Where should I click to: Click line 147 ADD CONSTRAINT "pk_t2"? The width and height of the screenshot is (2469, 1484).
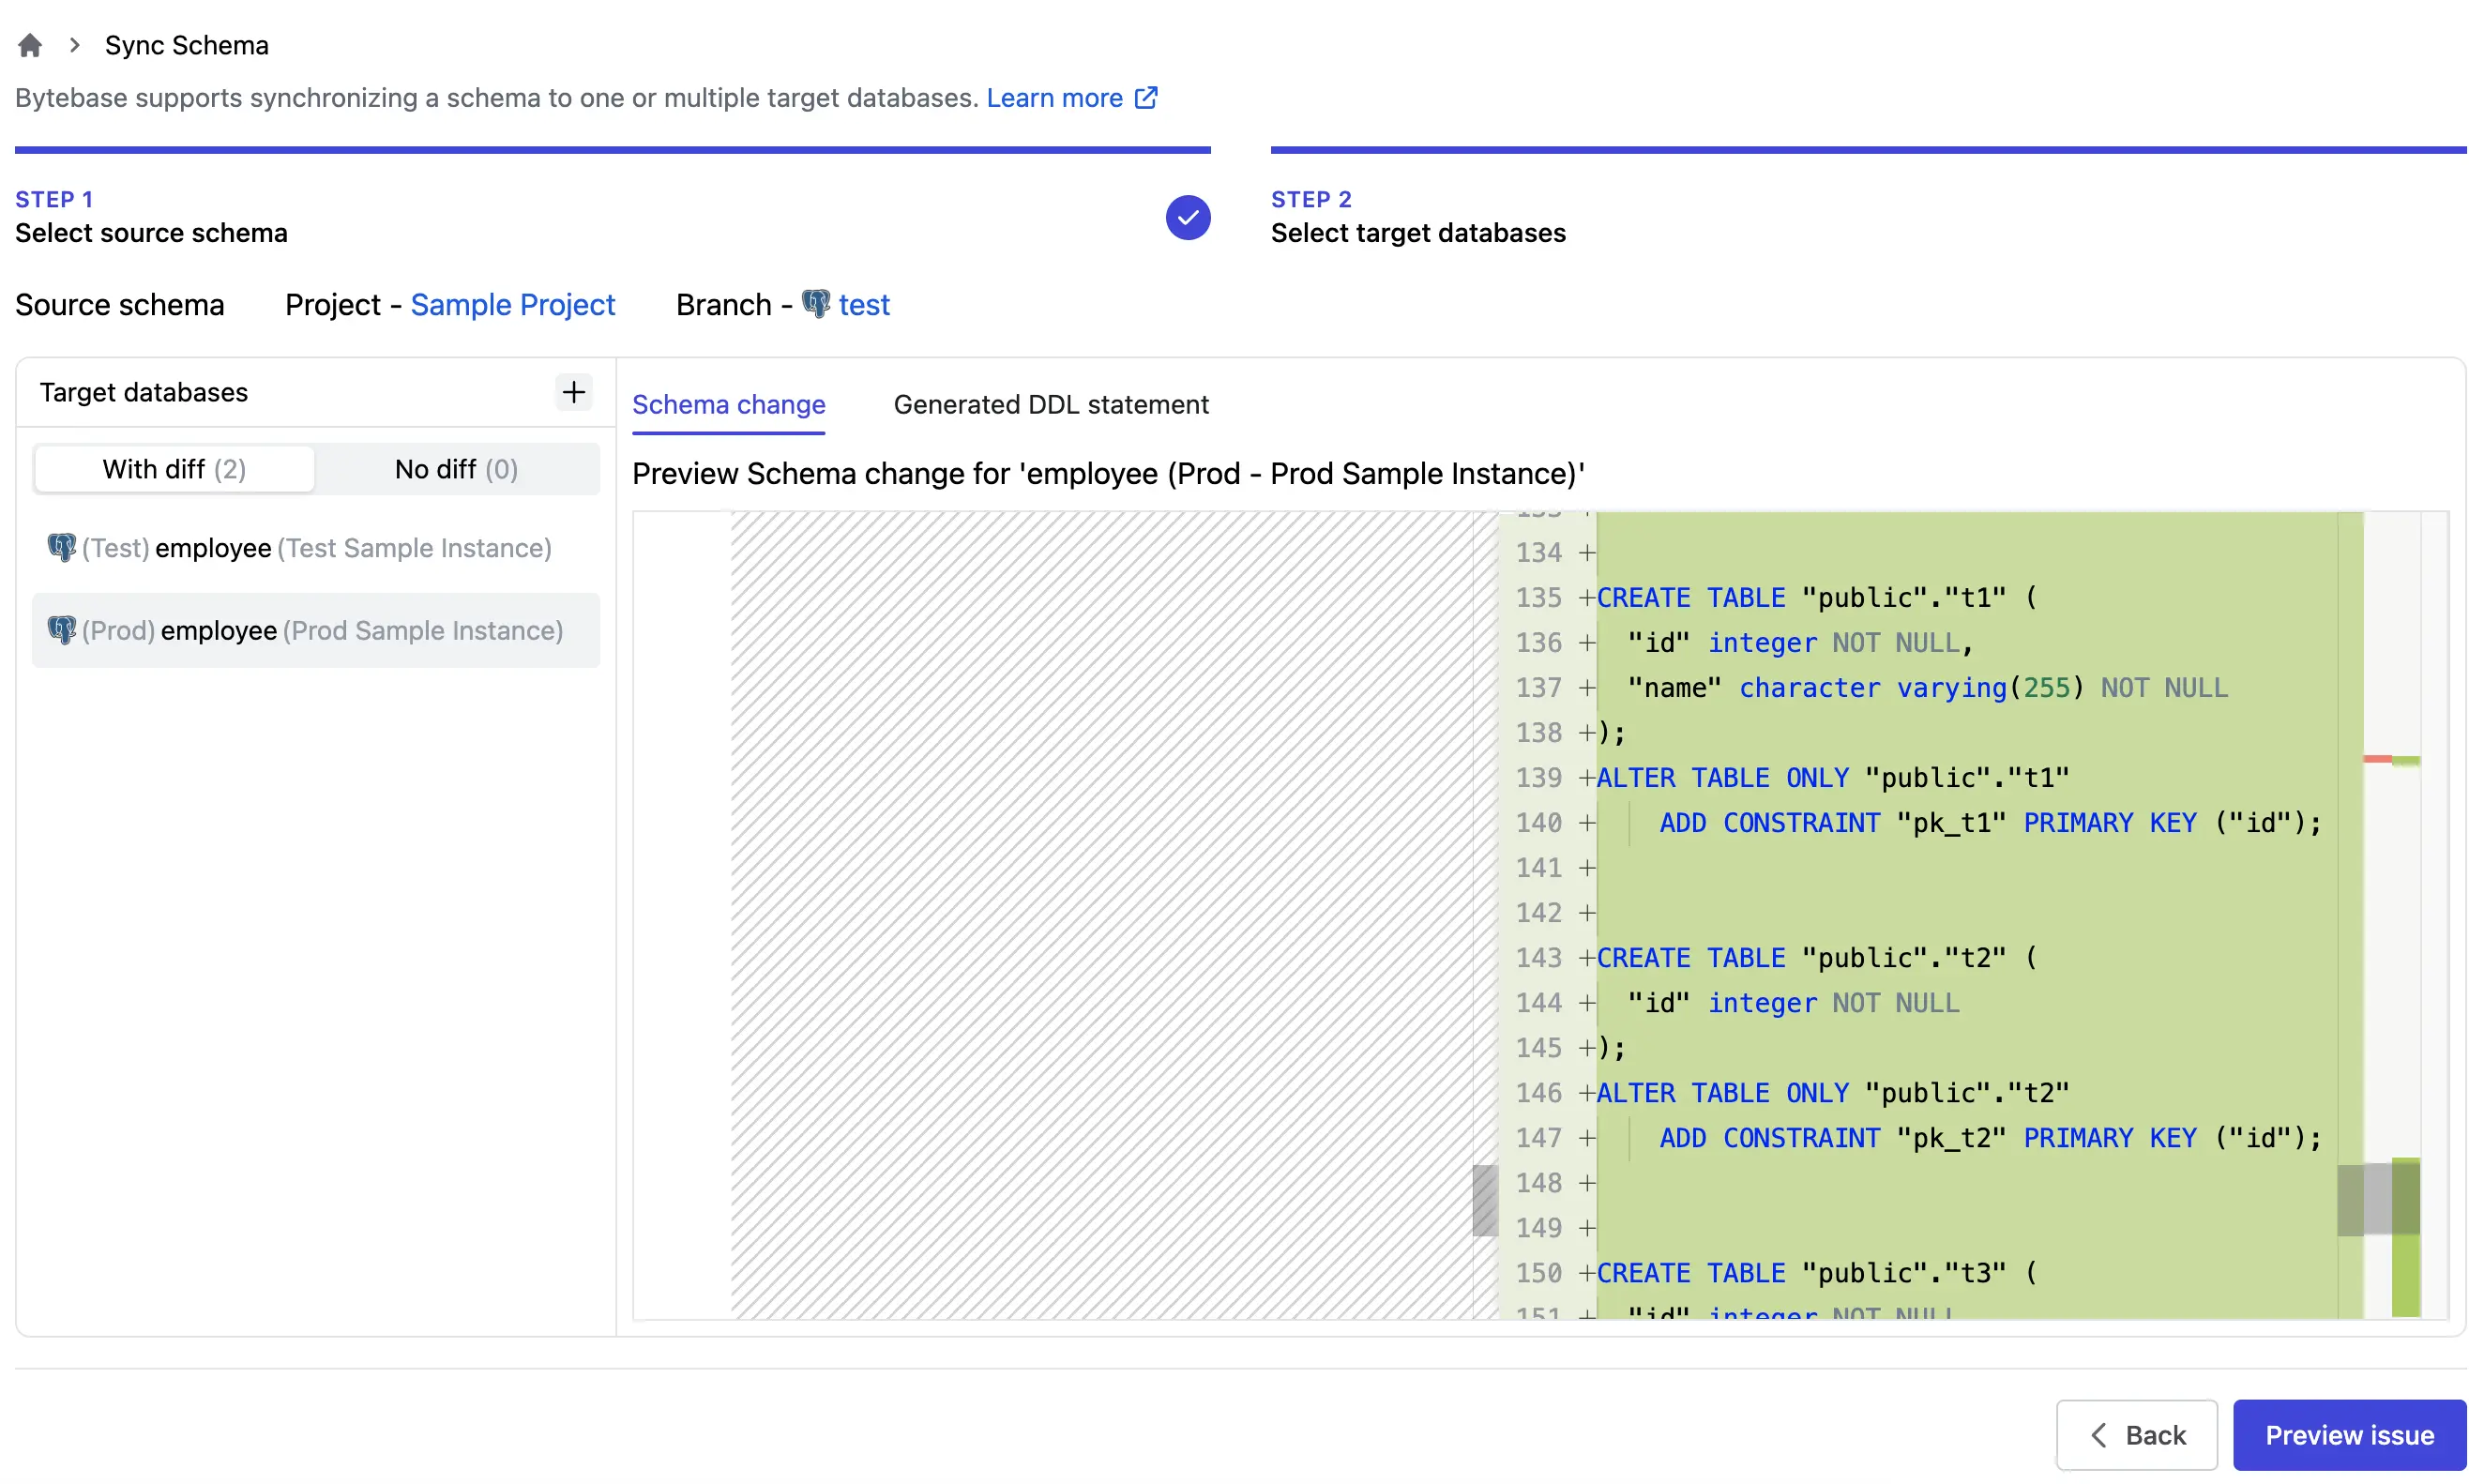1989,1137
